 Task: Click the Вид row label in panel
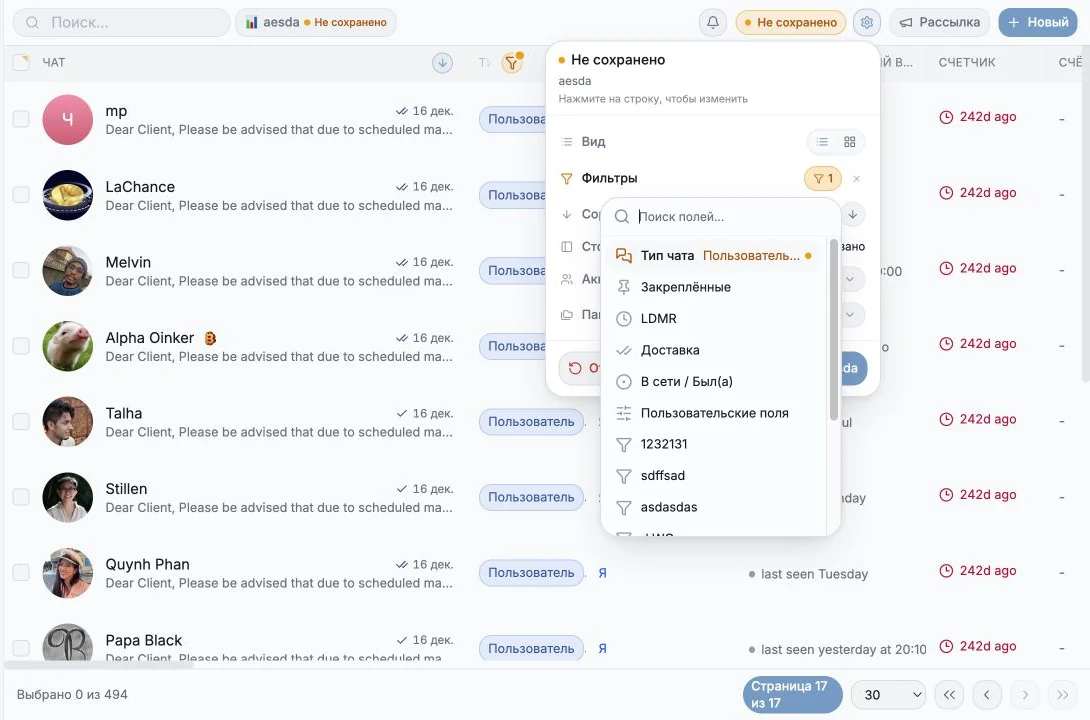coord(593,142)
